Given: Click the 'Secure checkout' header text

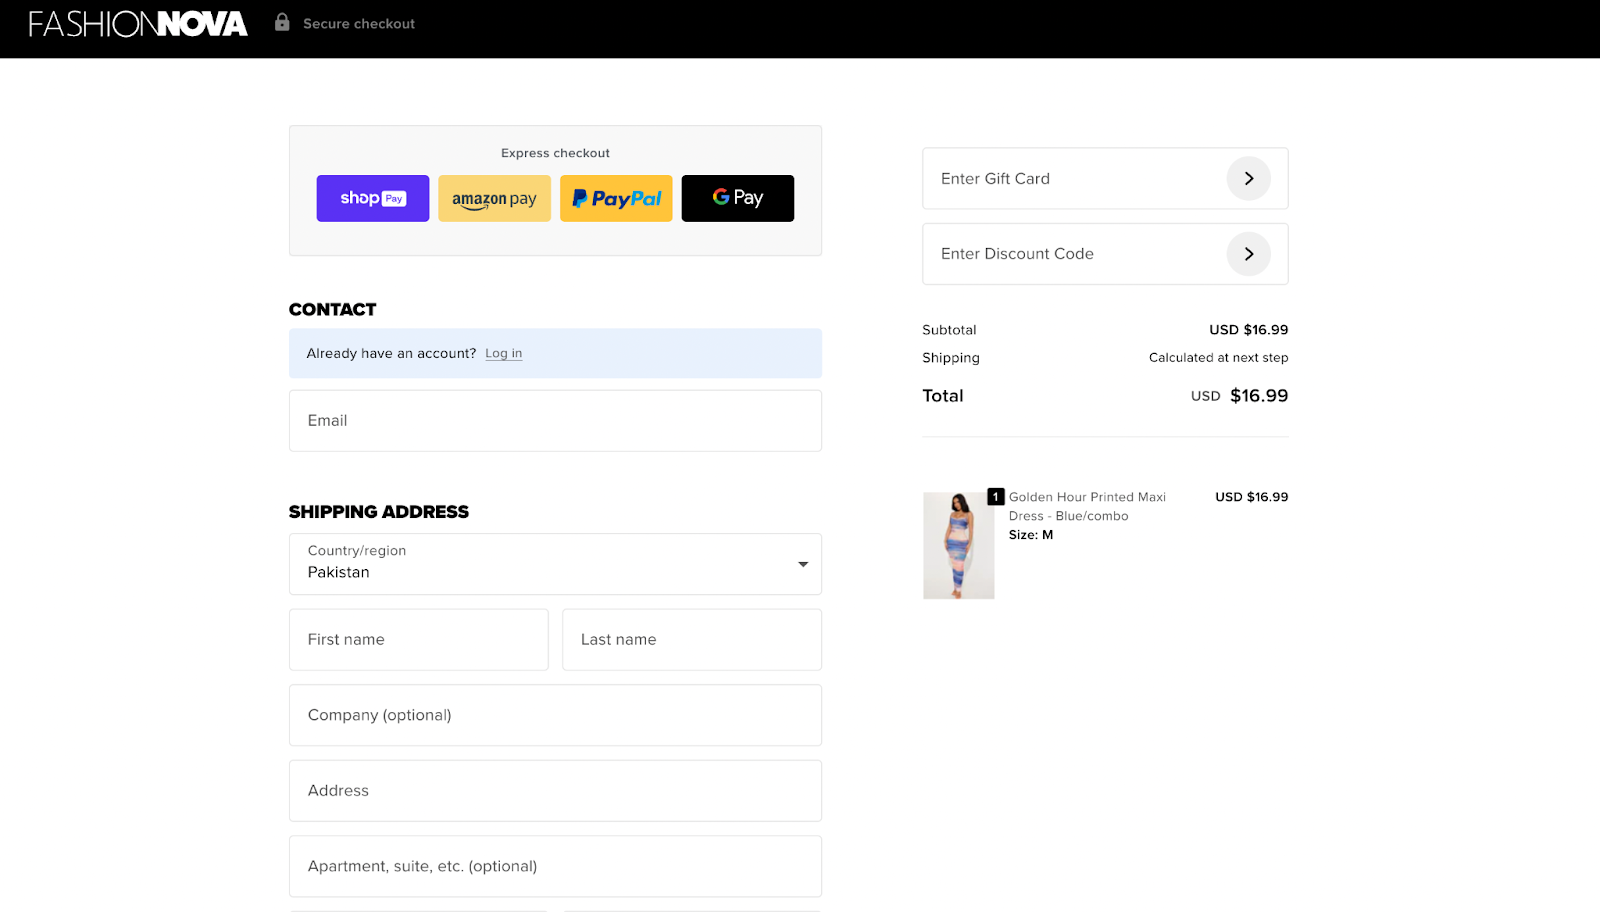Looking at the screenshot, I should (x=359, y=24).
